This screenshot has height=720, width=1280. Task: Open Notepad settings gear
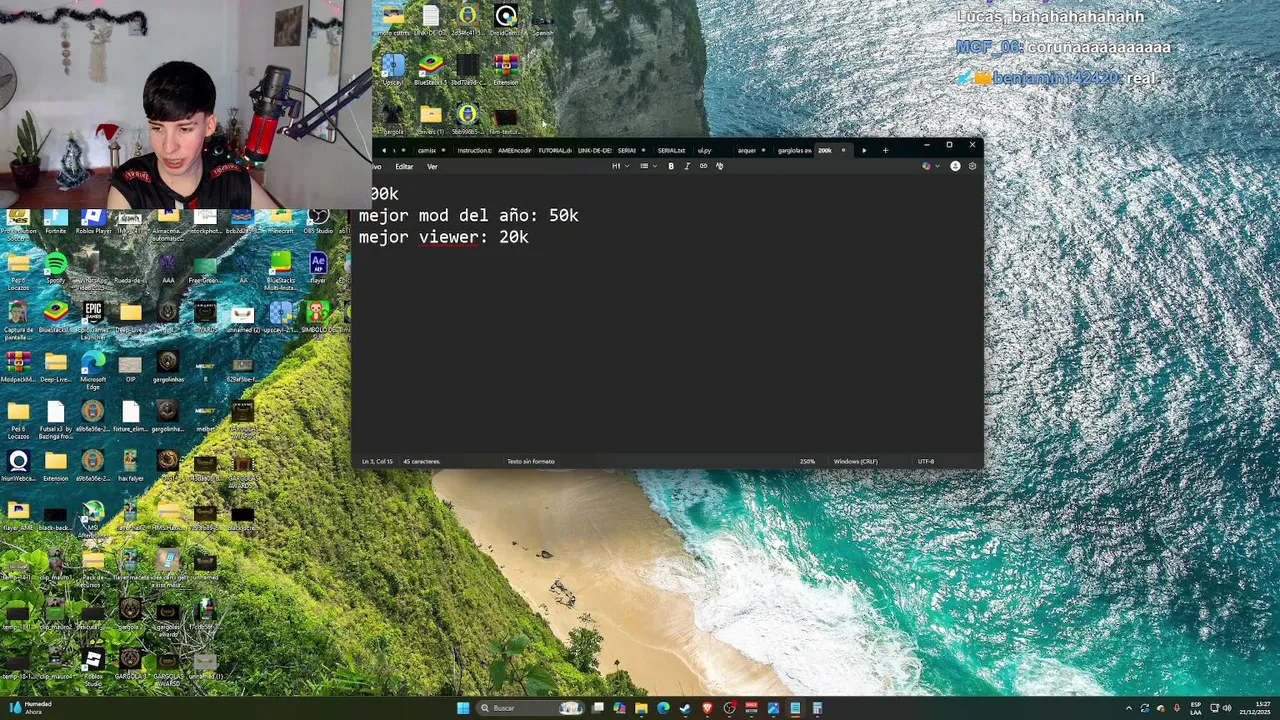pos(972,166)
